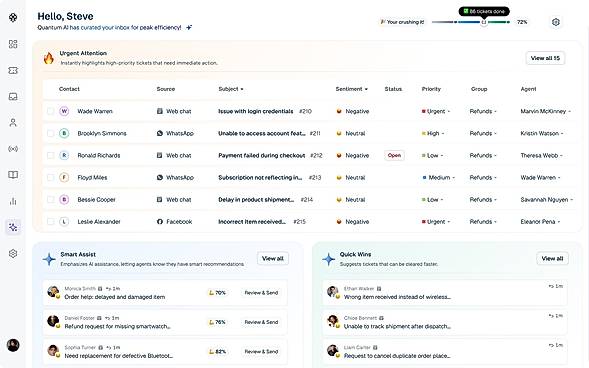
Task: Click the Quick Wins star icon
Action: pos(329,259)
